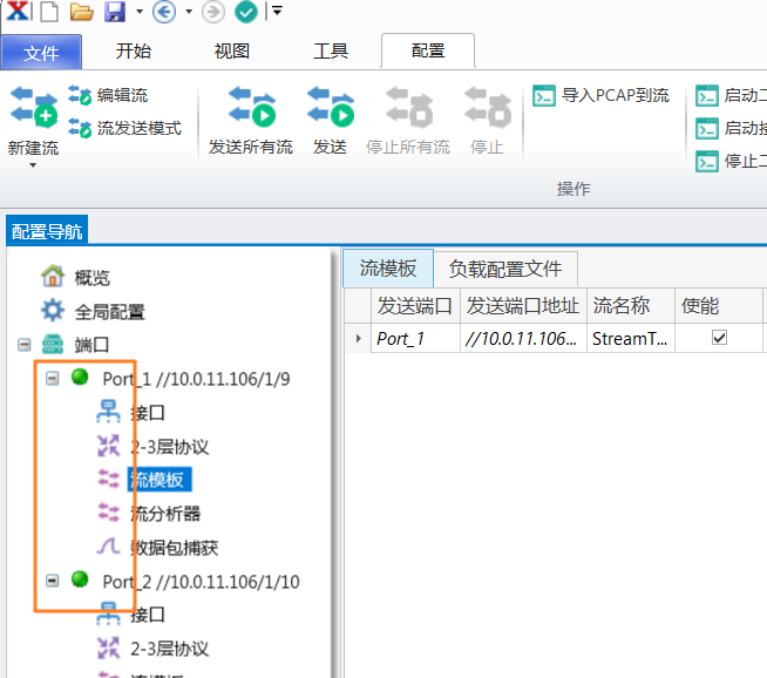Image resolution: width=767 pixels, height=678 pixels.
Task: Click the 发送端口地址 column header
Action: (523, 306)
